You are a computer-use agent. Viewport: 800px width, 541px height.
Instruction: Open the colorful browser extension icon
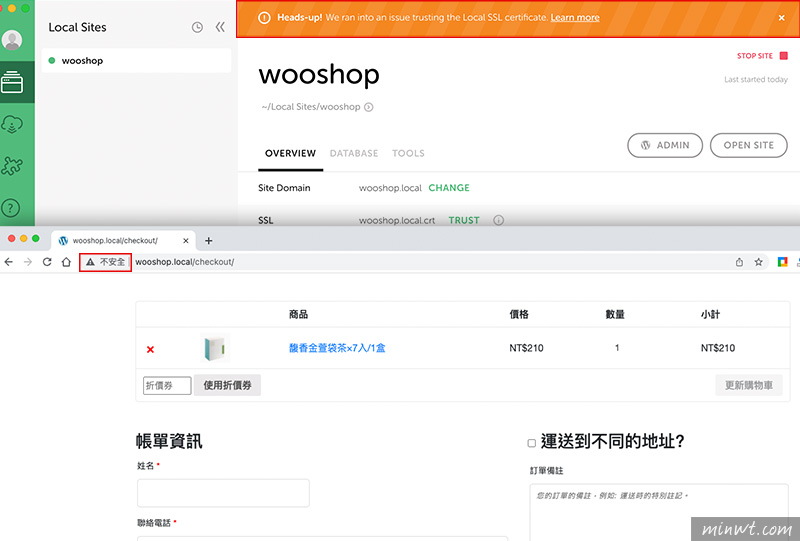click(782, 262)
